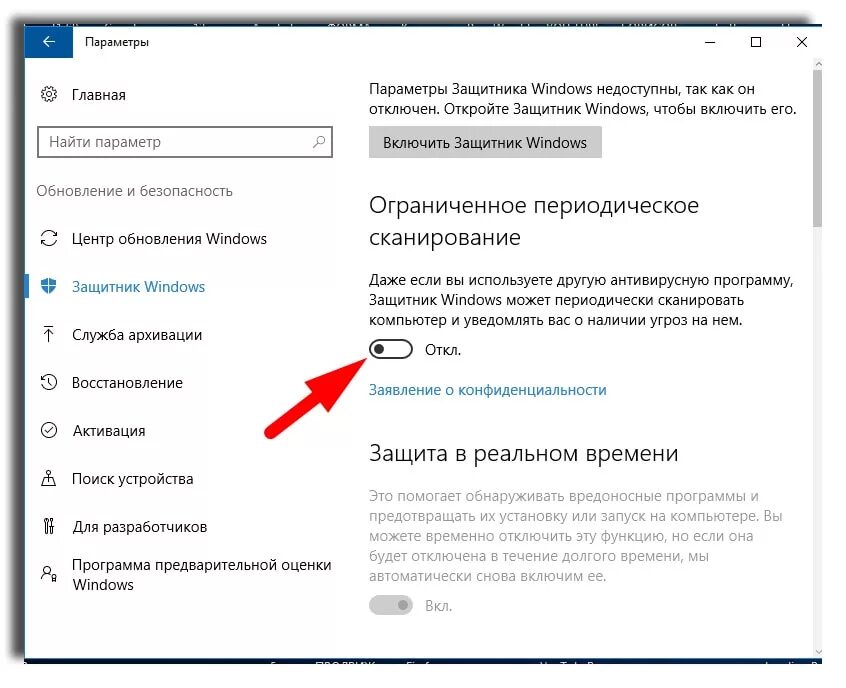Click the Главная gear icon
Viewport: 846px width, 688px height.
pyautogui.click(x=49, y=94)
